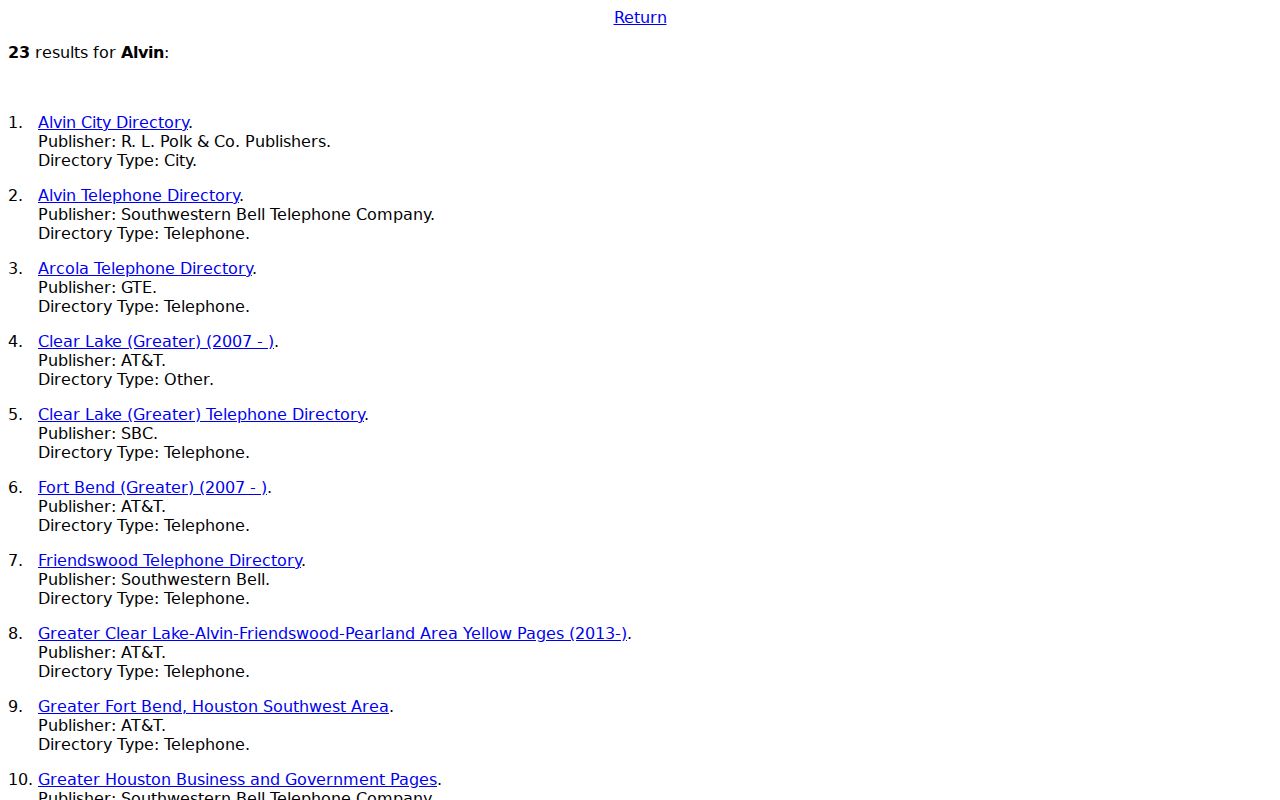Click 'Publisher: Southwestern Bell.' under Friendswood

(x=154, y=579)
